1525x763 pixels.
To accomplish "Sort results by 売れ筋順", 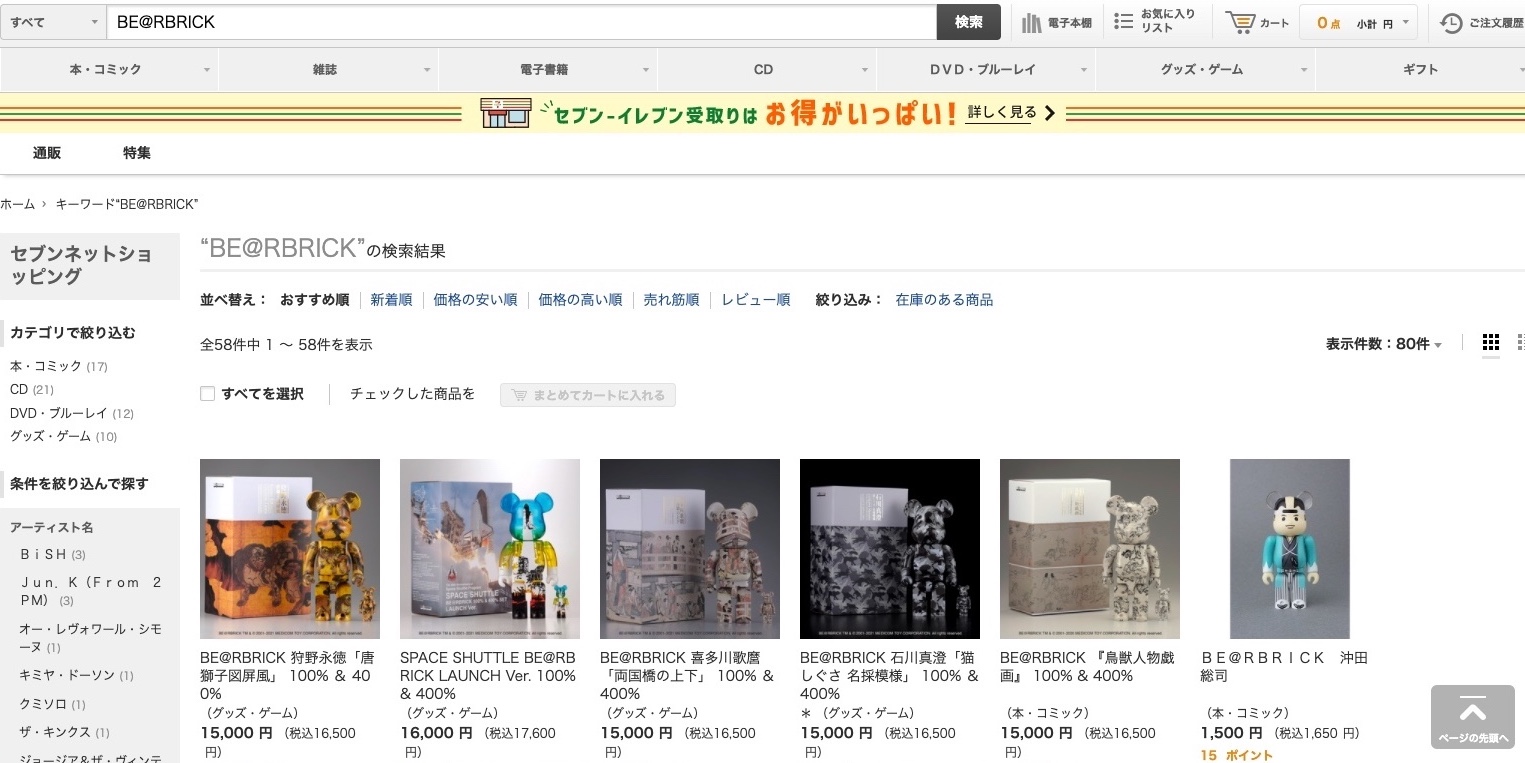I will (671, 300).
